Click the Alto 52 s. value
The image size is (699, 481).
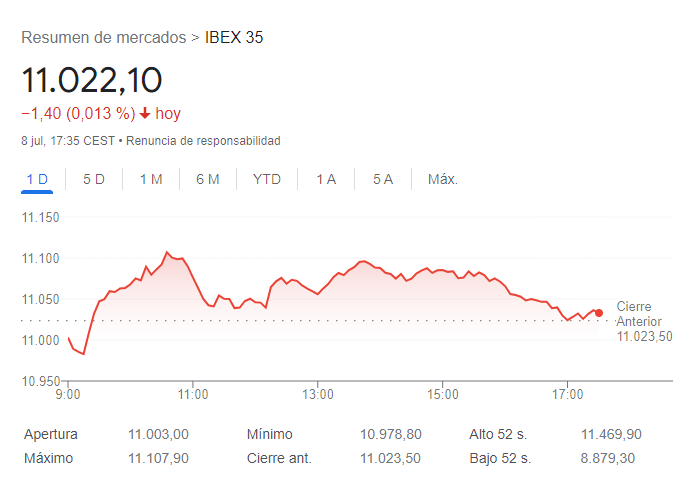(x=611, y=434)
